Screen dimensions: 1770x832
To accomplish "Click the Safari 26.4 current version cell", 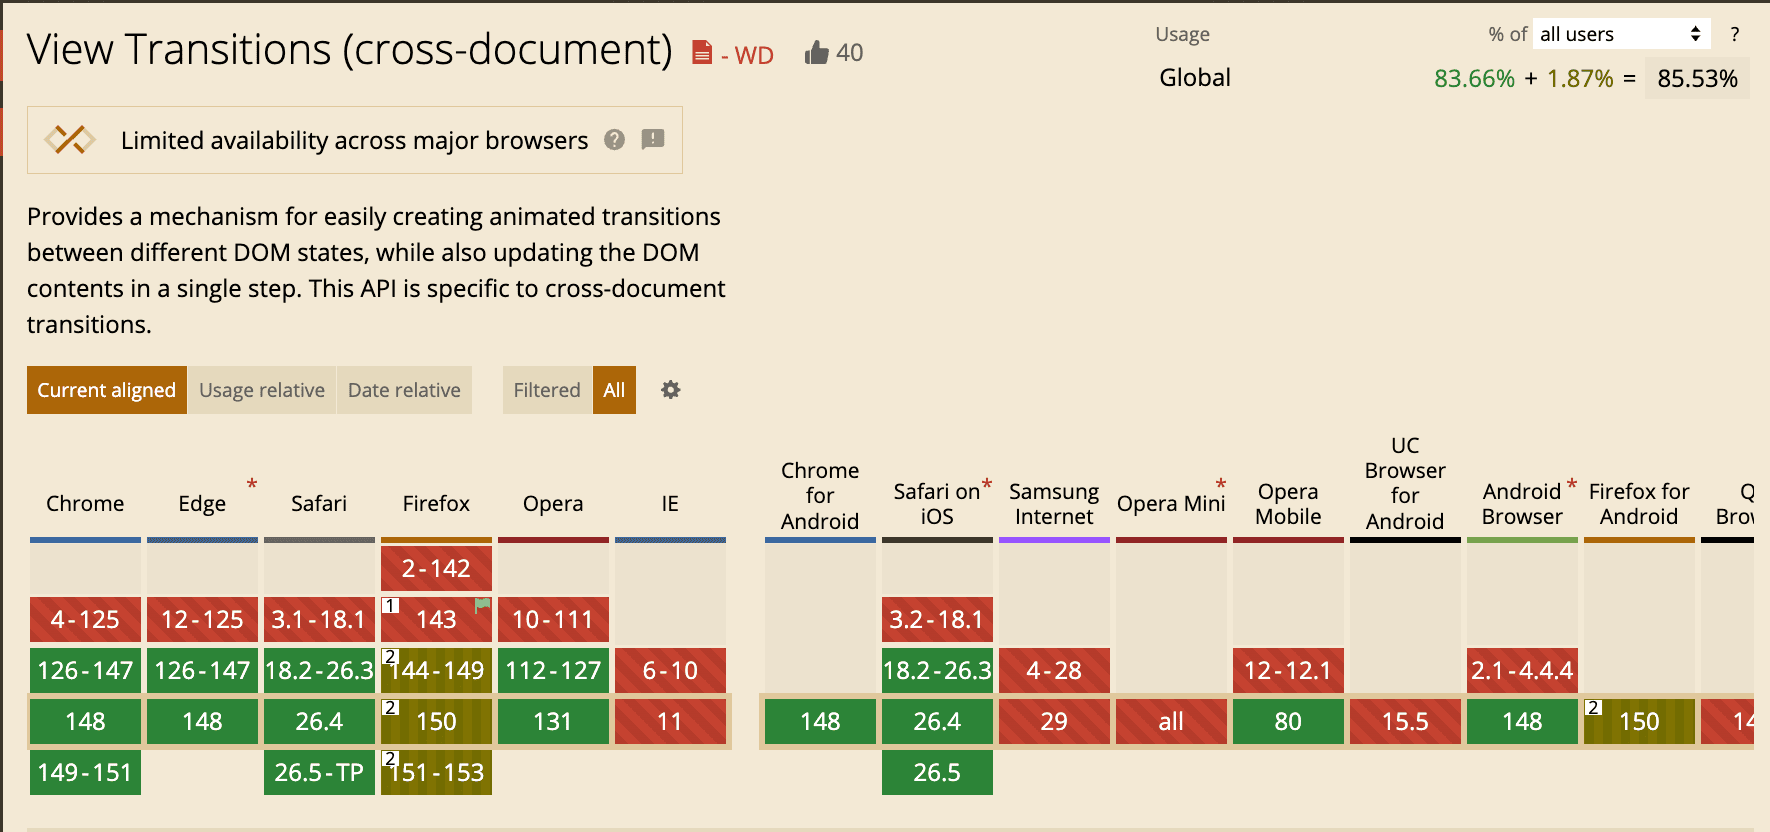I will (x=319, y=722).
